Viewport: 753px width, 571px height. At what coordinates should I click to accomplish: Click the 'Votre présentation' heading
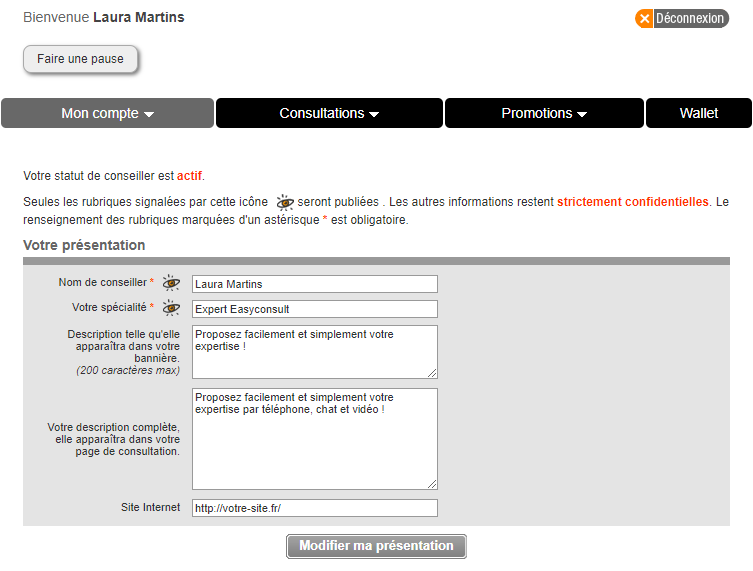point(84,245)
